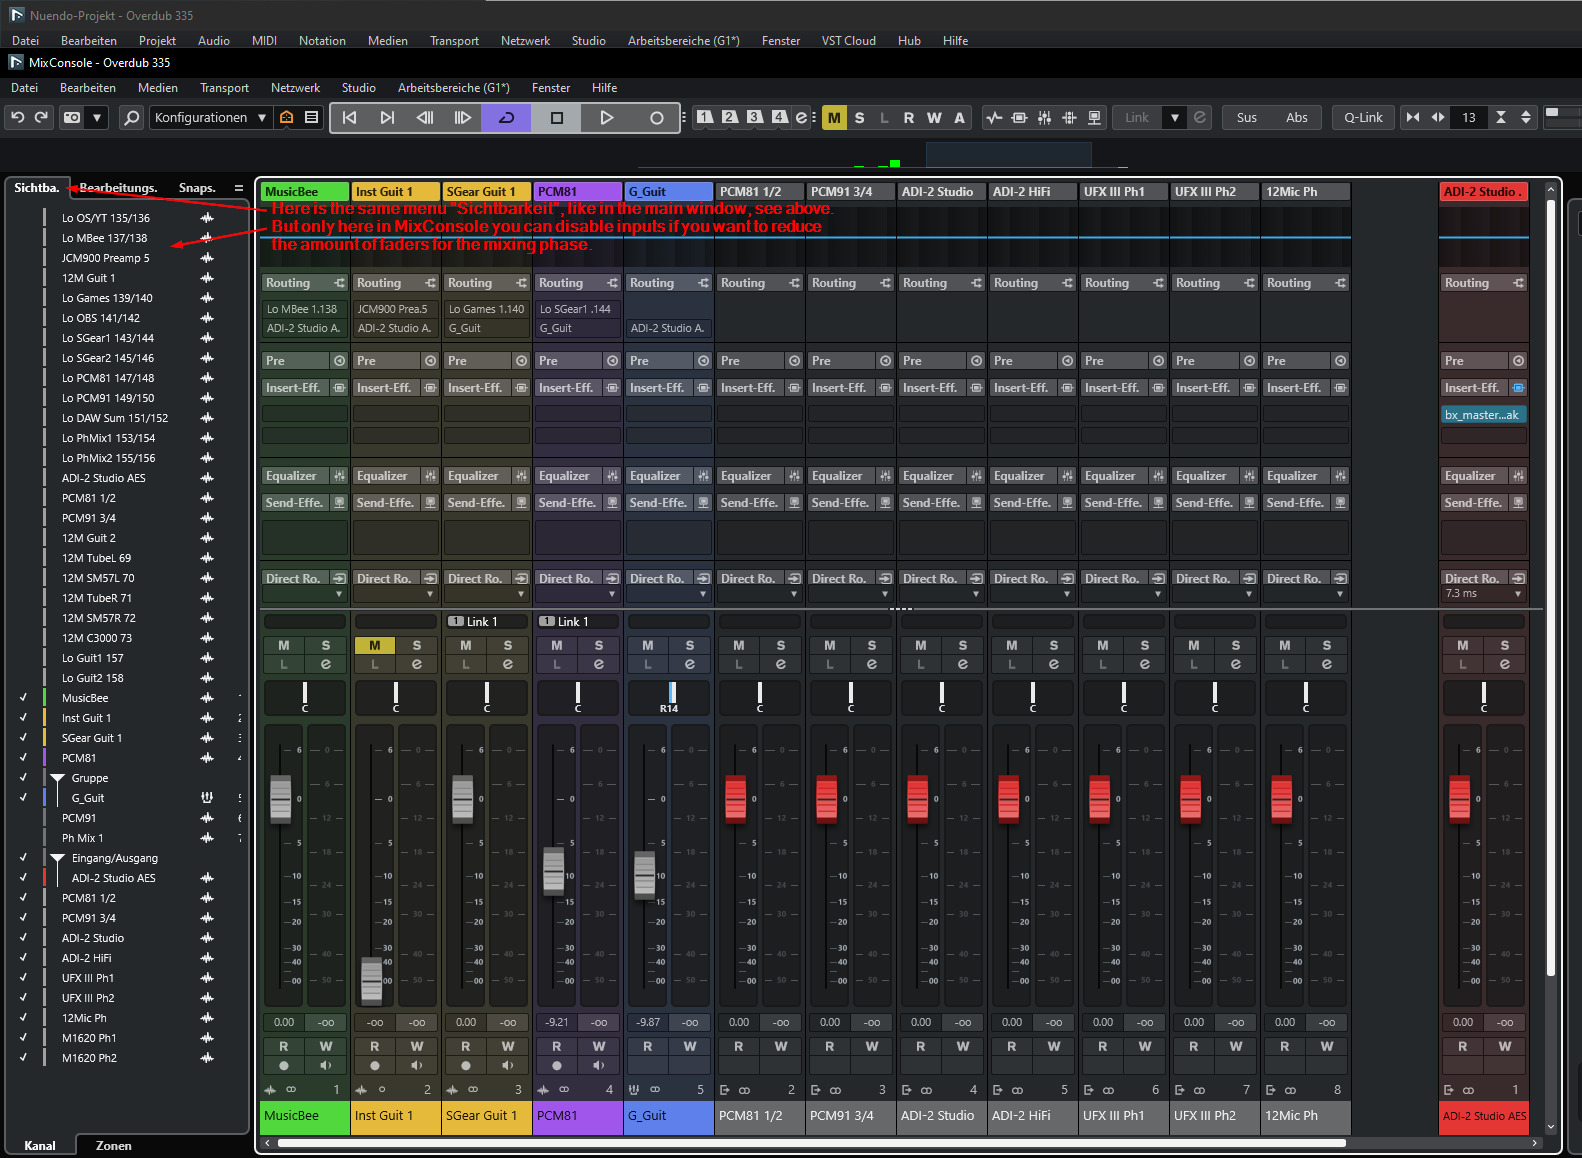Click the G_Guit pan control showing R14
Viewport: 1582px width, 1158px height.
coord(669,697)
